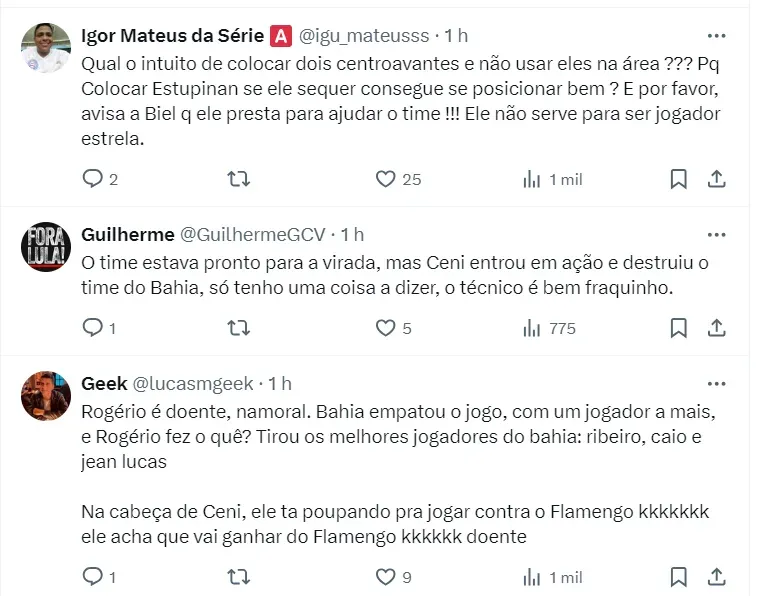Viewport: 765px width, 596px height.
Task: Click Geek's profile avatar
Action: [46, 396]
